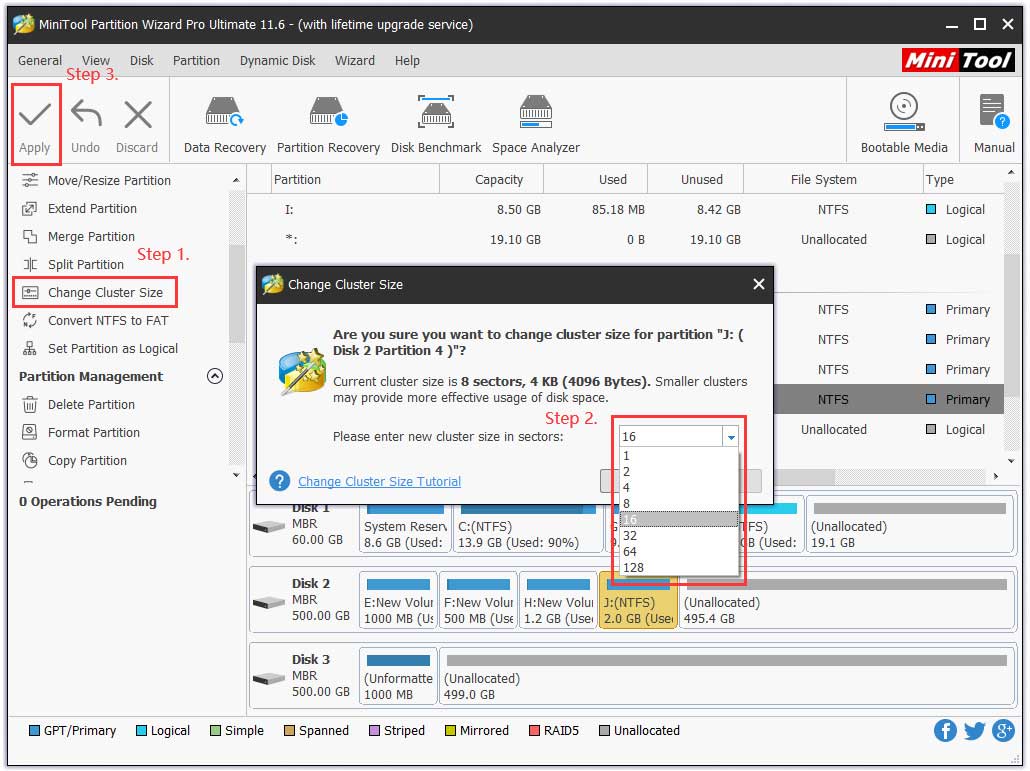Open the Change Cluster Size Tutorial link
1030x771 pixels.
tap(379, 482)
